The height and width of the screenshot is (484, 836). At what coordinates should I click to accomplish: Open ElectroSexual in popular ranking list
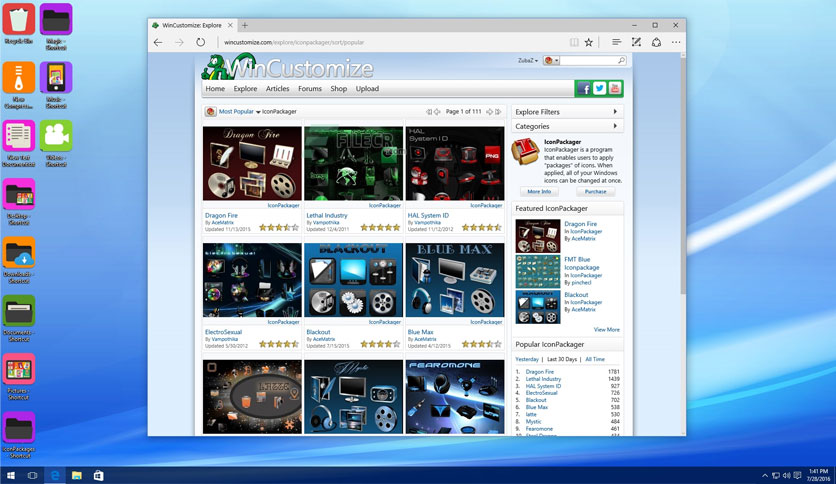pos(541,393)
